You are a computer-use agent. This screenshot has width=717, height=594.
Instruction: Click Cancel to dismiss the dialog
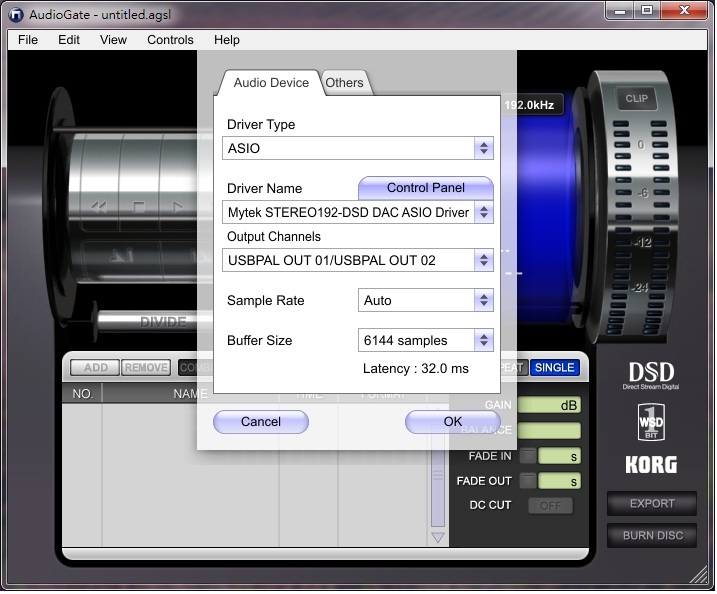pyautogui.click(x=261, y=422)
